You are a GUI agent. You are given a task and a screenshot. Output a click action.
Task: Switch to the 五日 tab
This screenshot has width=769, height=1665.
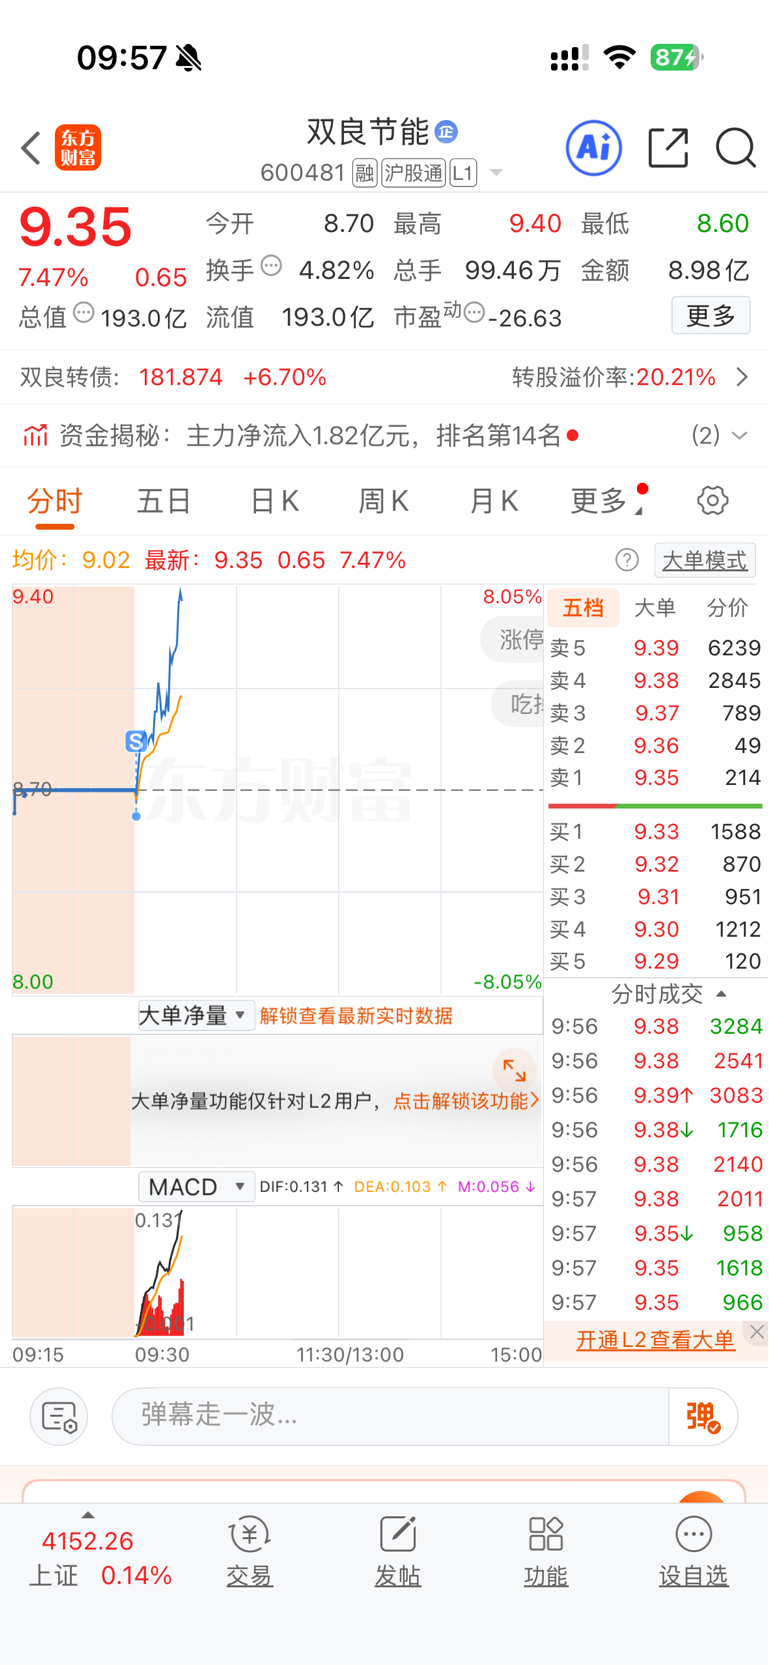[164, 500]
